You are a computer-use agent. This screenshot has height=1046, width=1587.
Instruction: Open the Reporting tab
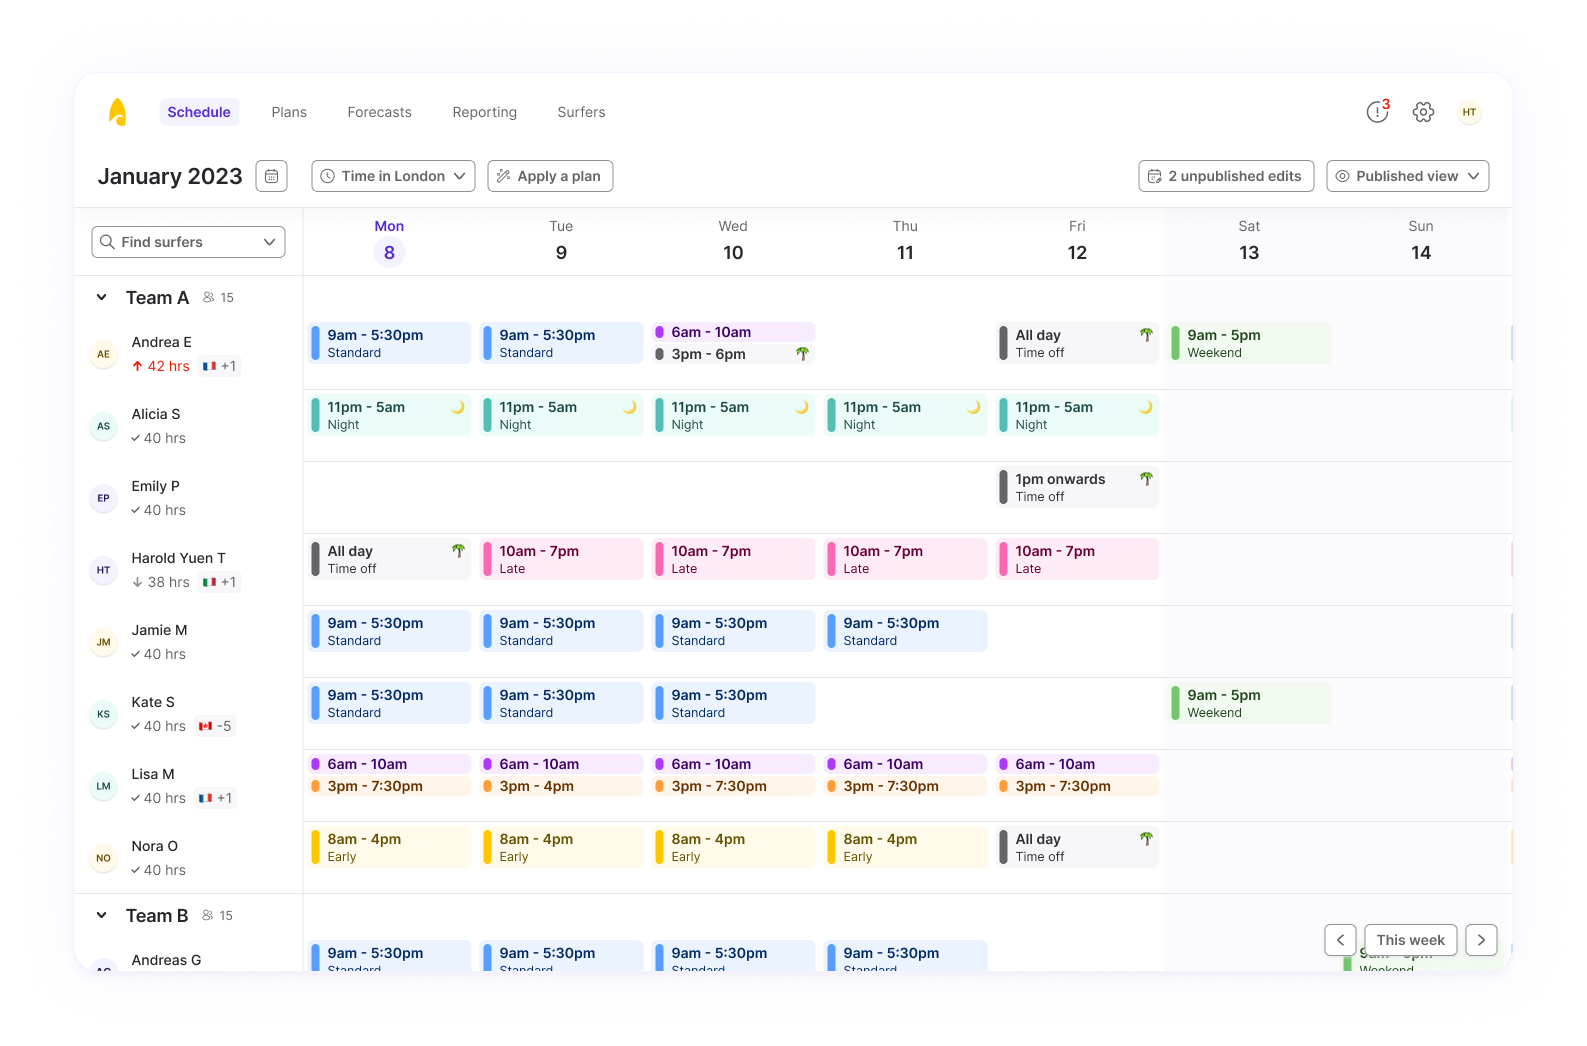[x=484, y=112]
